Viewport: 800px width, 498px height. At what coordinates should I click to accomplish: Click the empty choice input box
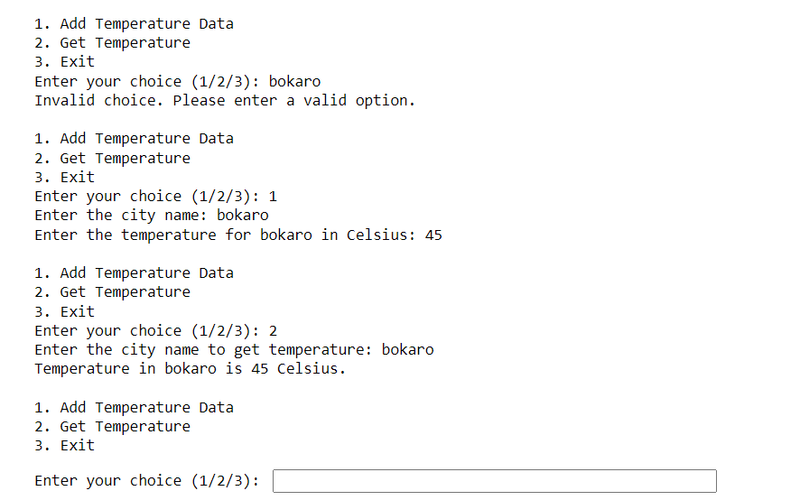click(494, 481)
